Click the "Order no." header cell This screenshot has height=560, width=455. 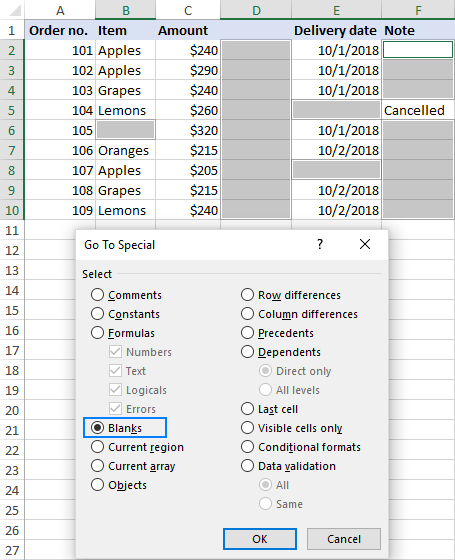(60, 30)
